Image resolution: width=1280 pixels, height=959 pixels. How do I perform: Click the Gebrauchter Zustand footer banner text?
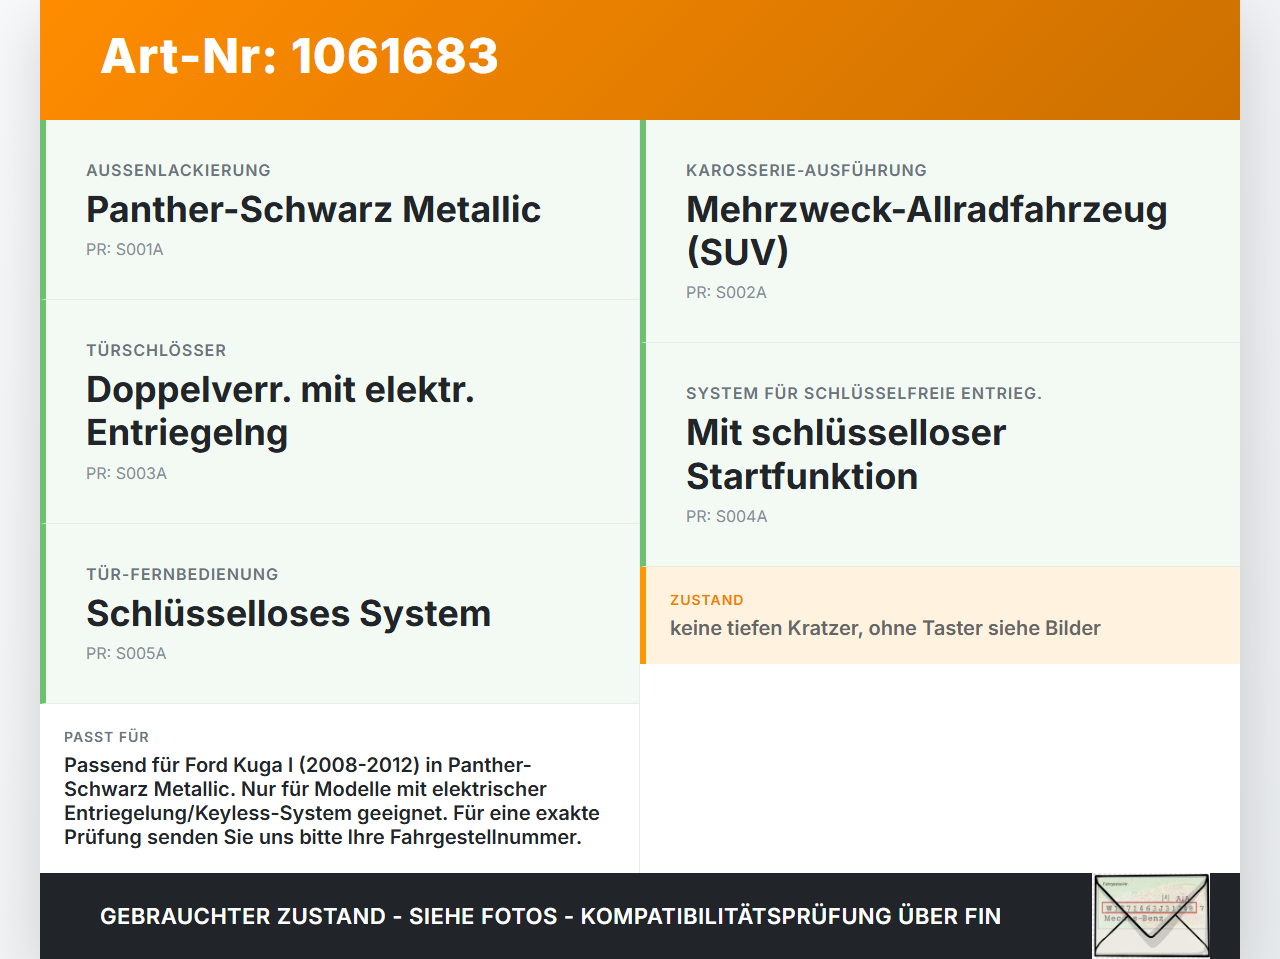(550, 916)
